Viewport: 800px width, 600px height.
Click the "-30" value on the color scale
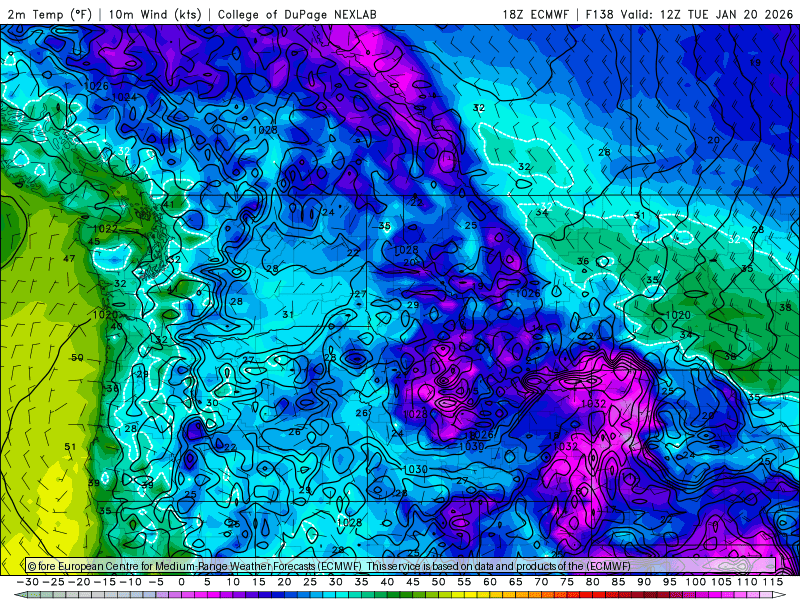(x=28, y=582)
